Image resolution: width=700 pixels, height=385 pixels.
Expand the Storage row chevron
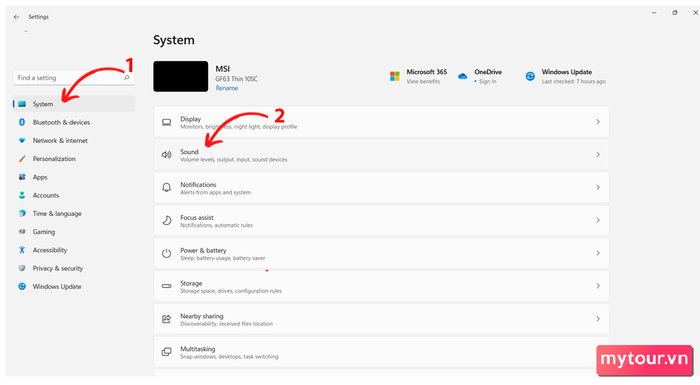click(598, 286)
